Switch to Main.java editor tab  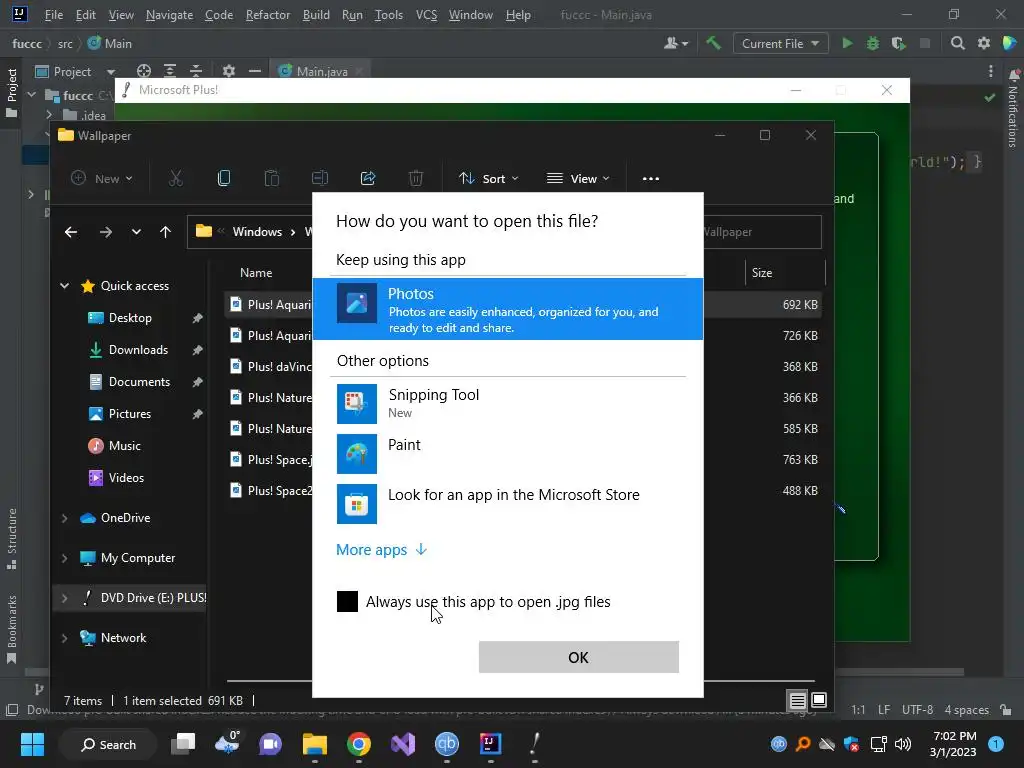321,71
